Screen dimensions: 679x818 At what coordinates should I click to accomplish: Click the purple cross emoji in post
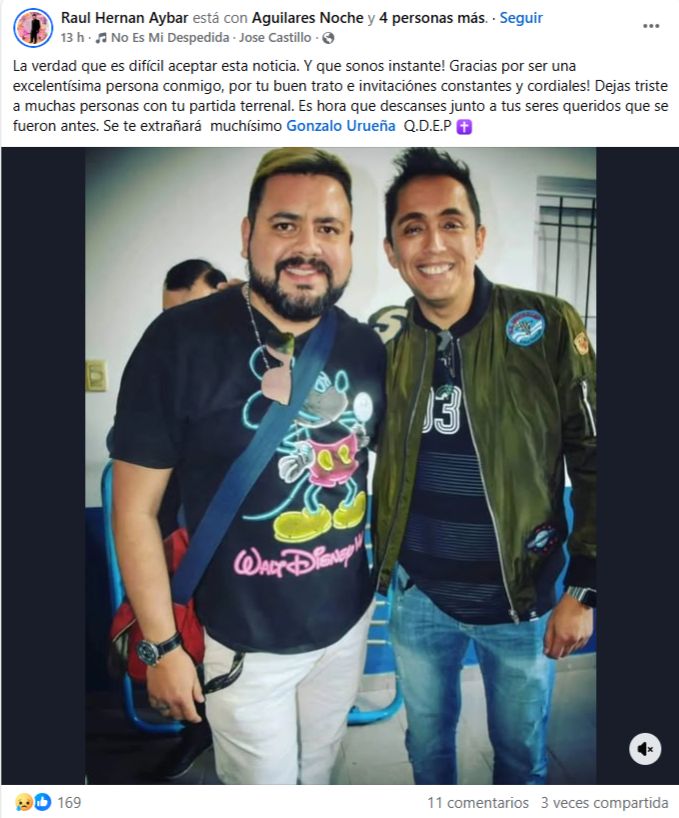click(x=464, y=127)
